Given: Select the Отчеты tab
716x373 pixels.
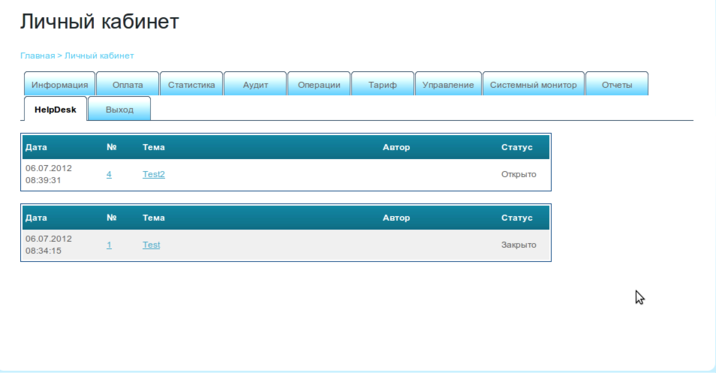Looking at the screenshot, I should [x=617, y=84].
